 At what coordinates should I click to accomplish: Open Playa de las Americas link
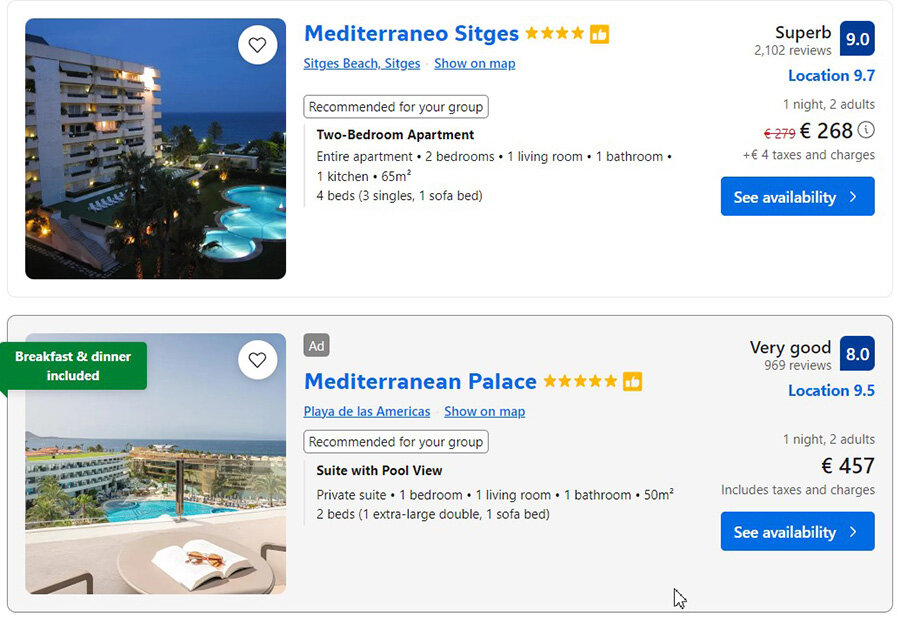pos(367,411)
